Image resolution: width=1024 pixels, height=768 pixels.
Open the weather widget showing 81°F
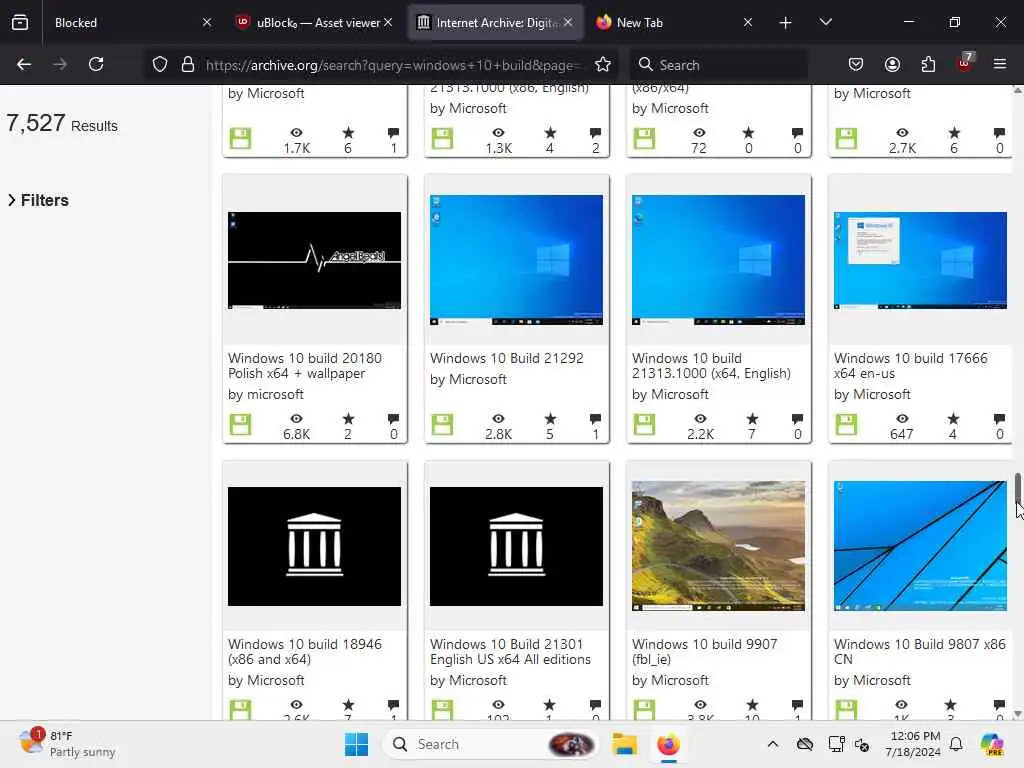click(67, 744)
